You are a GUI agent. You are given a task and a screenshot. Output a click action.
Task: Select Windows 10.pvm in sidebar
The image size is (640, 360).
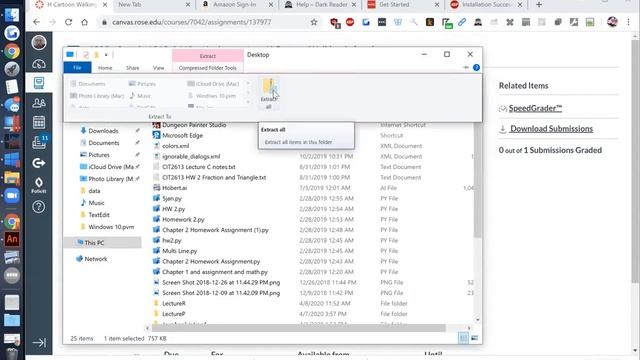[111, 227]
